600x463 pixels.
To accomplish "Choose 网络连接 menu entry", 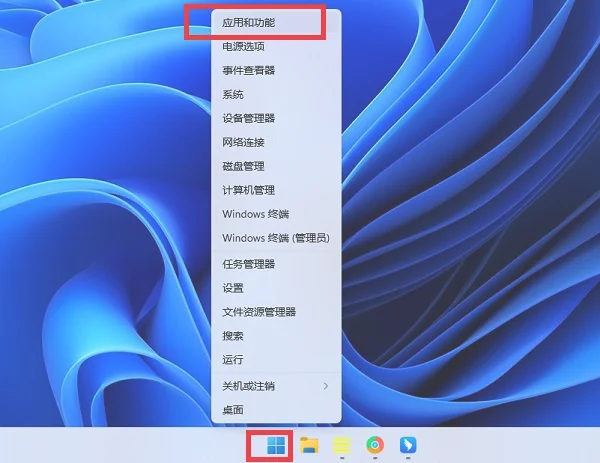I will click(276, 142).
